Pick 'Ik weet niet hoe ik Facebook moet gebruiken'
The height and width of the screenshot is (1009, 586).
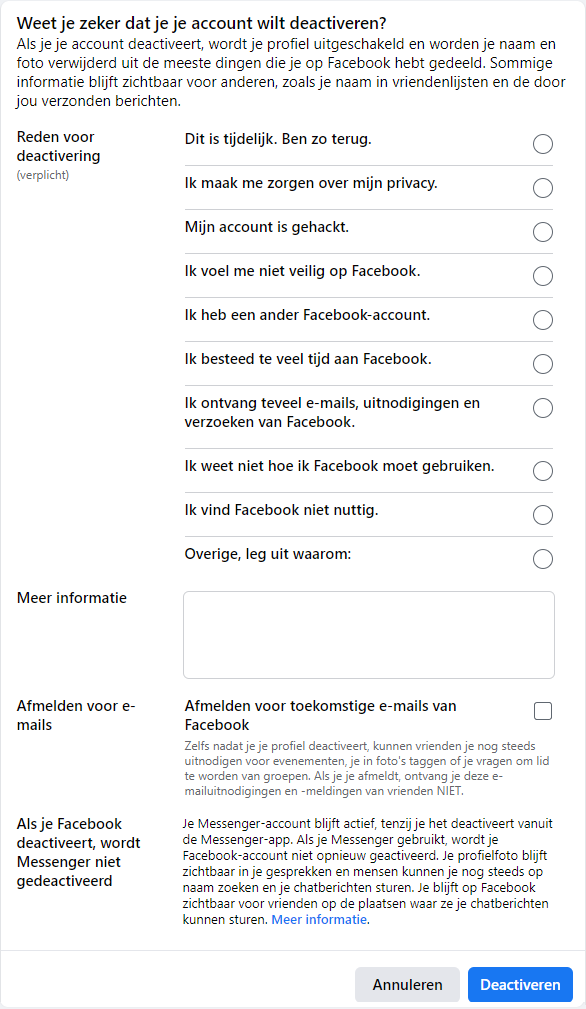(x=543, y=471)
